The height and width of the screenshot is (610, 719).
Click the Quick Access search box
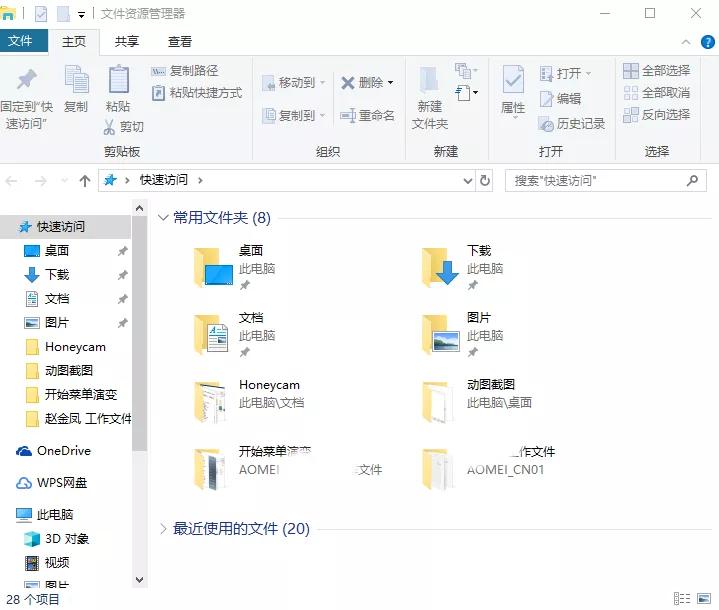(x=595, y=181)
